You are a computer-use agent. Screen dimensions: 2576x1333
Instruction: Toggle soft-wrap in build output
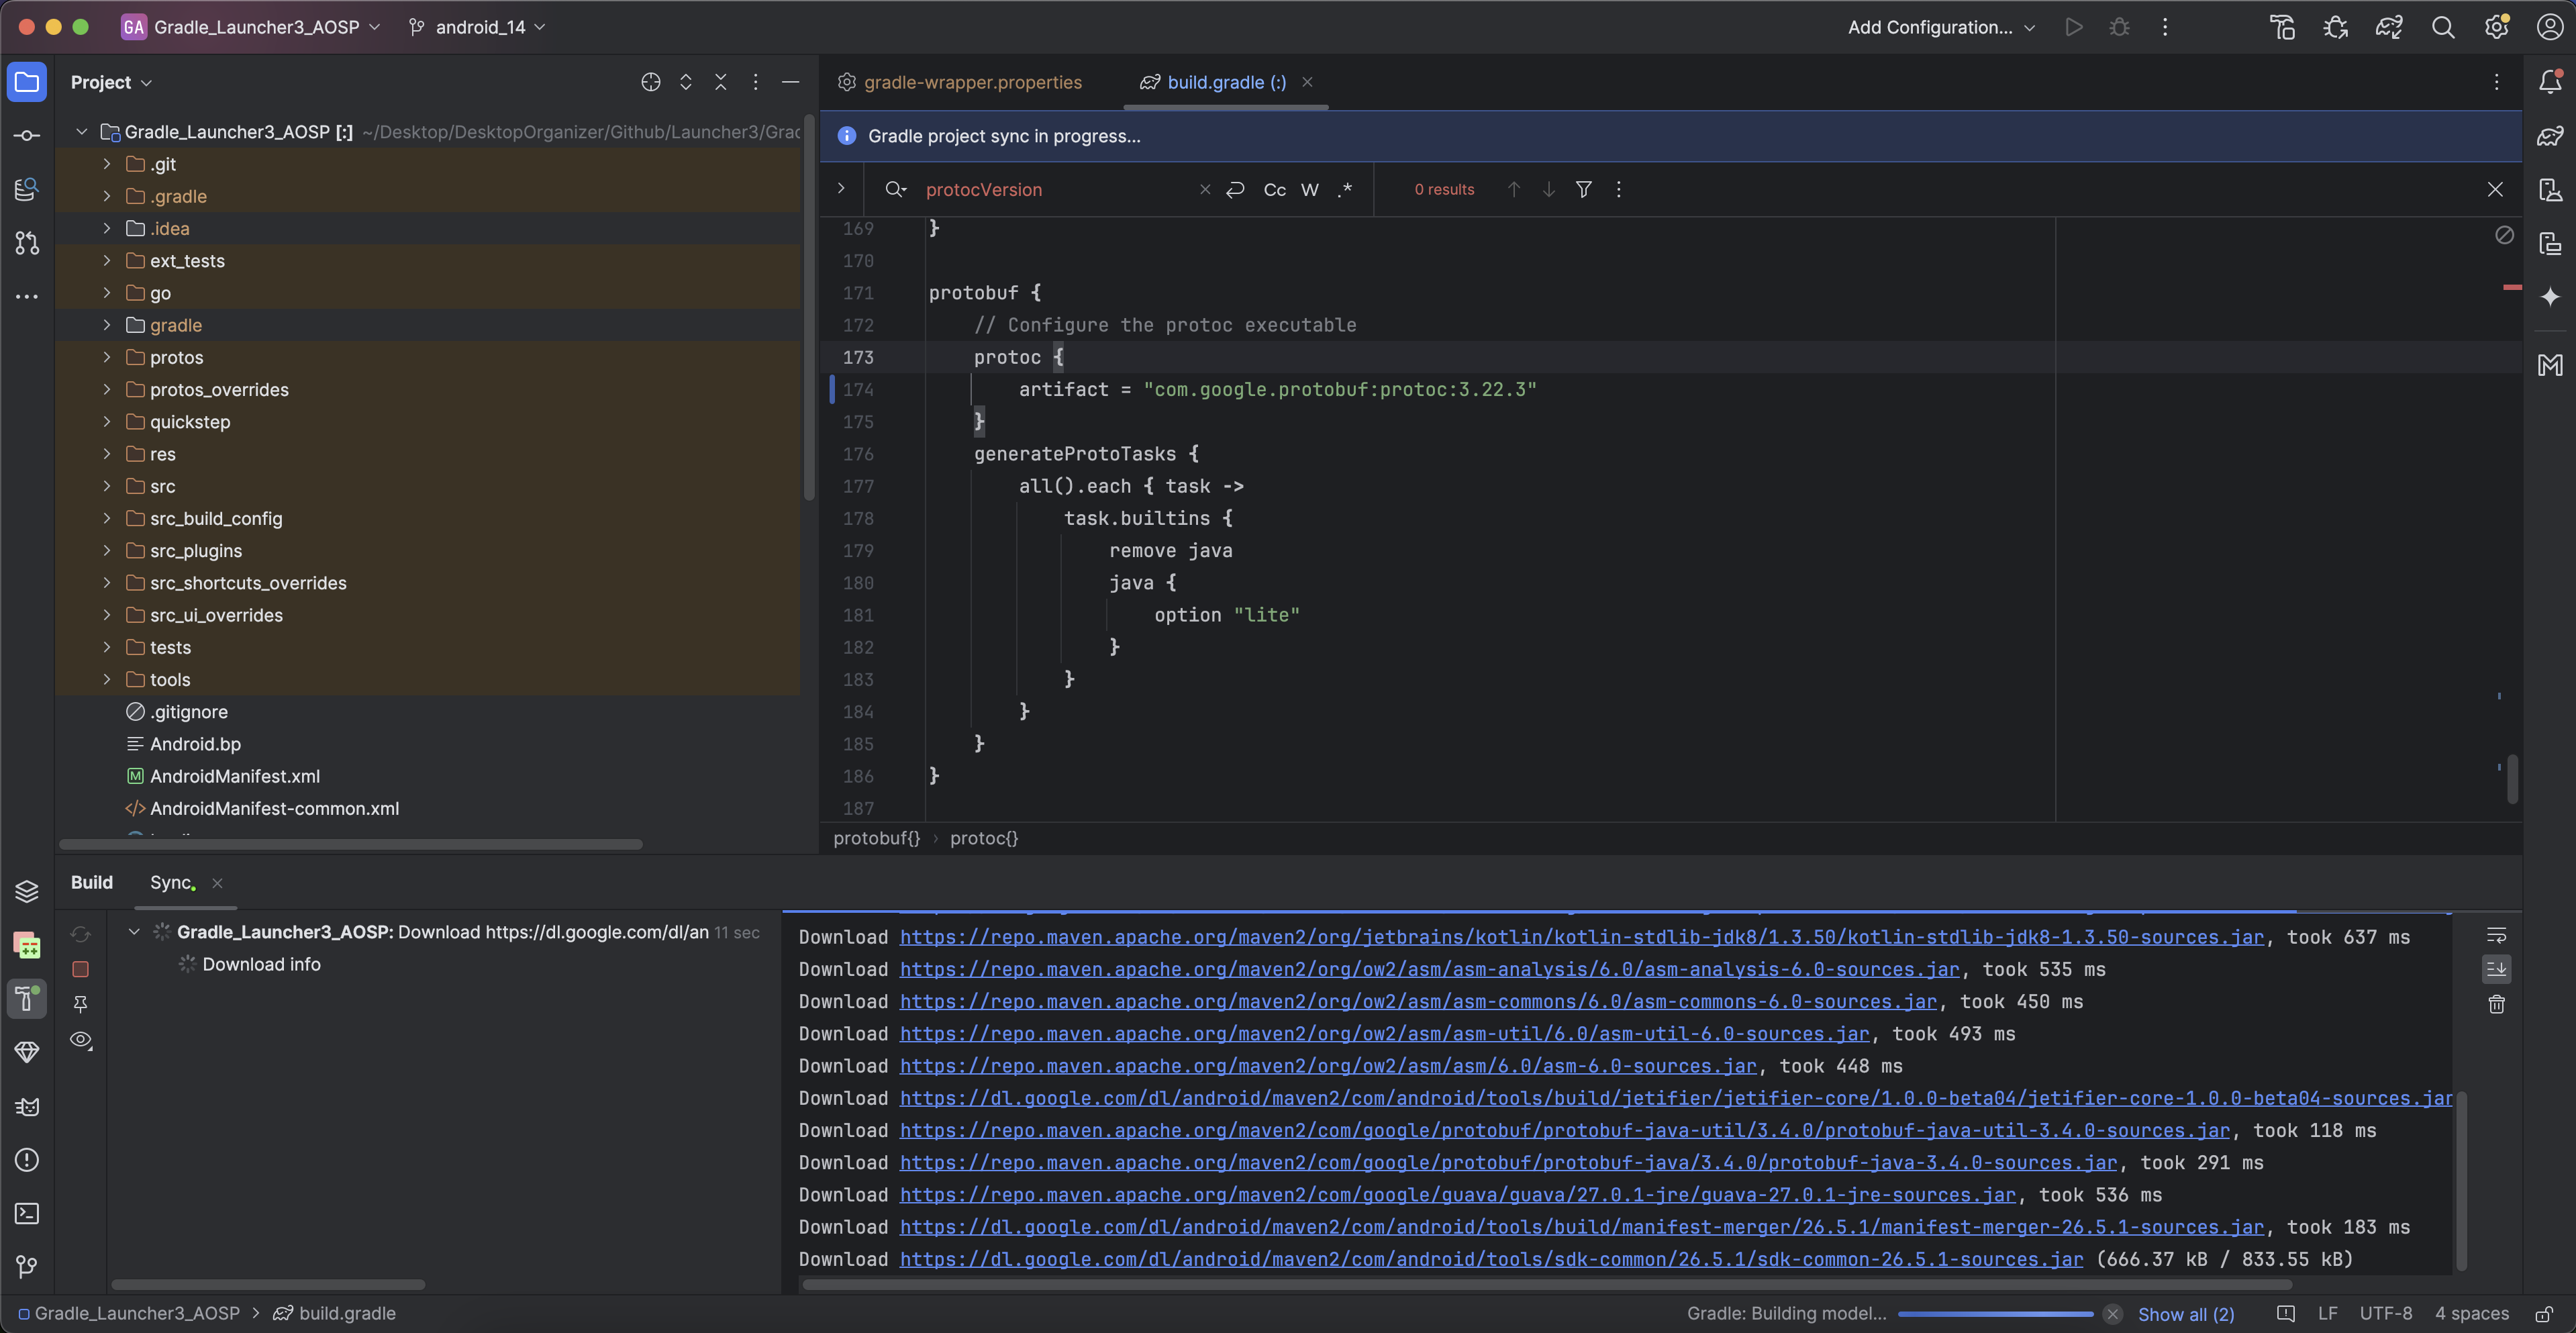click(x=2496, y=935)
